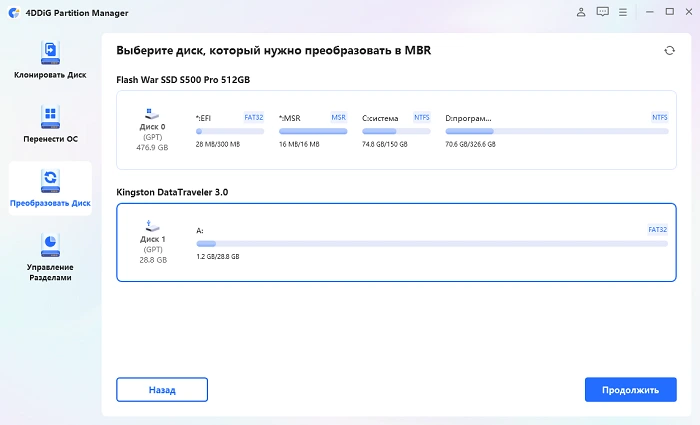700x425 pixels.
Task: Click the 'Kingston DataTraveler 3.0' heading
Action: pyautogui.click(x=172, y=192)
